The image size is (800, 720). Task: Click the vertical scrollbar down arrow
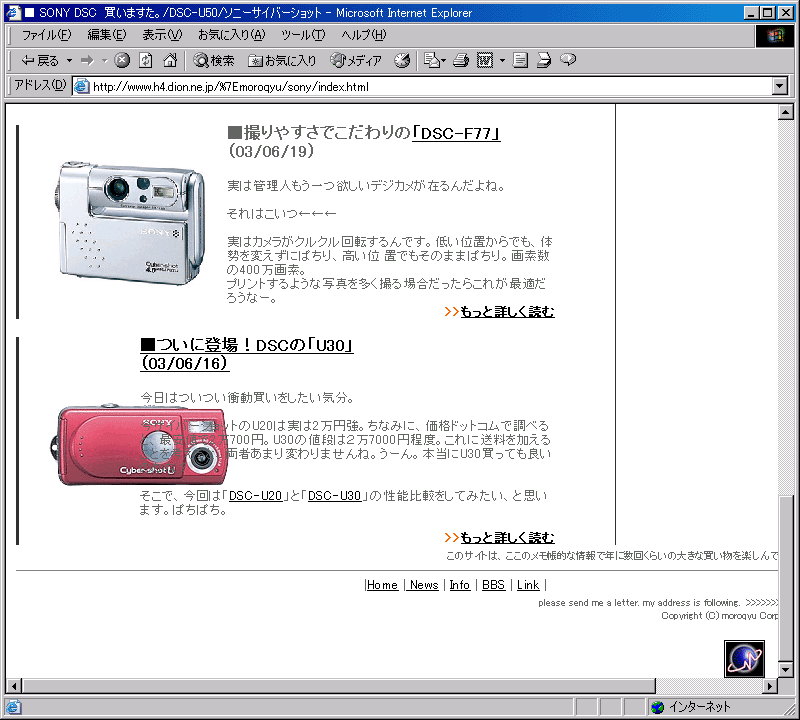tap(786, 669)
